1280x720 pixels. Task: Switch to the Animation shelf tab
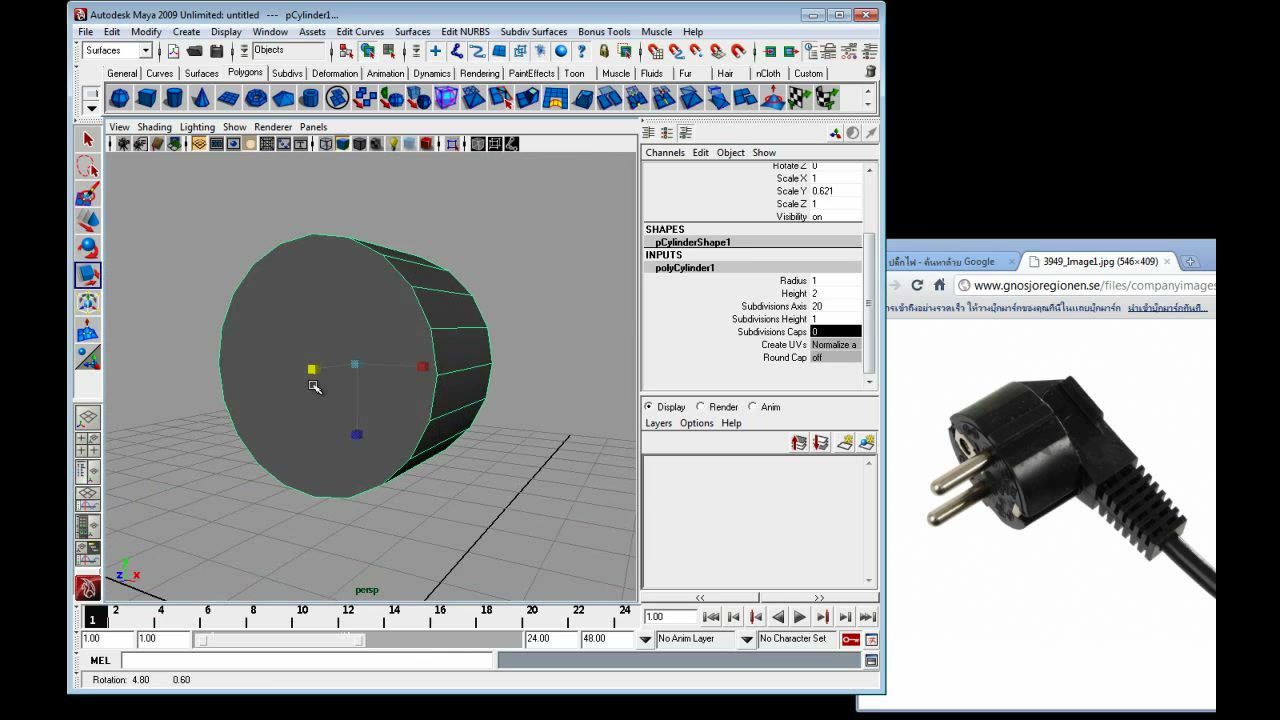tap(385, 73)
